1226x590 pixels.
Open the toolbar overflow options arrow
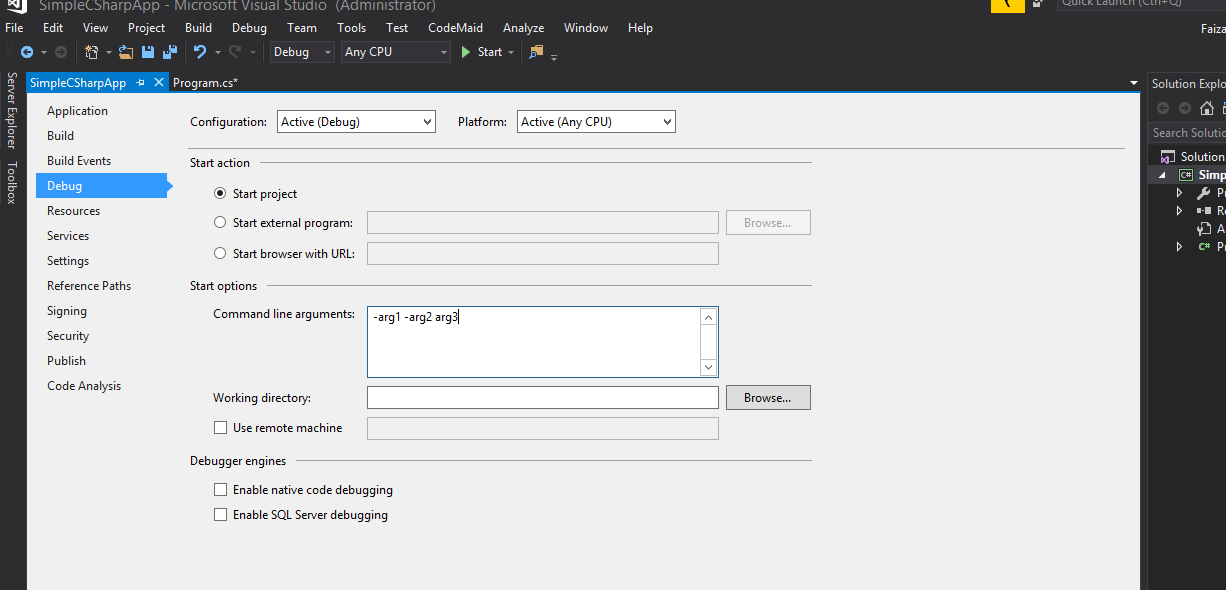tap(554, 56)
